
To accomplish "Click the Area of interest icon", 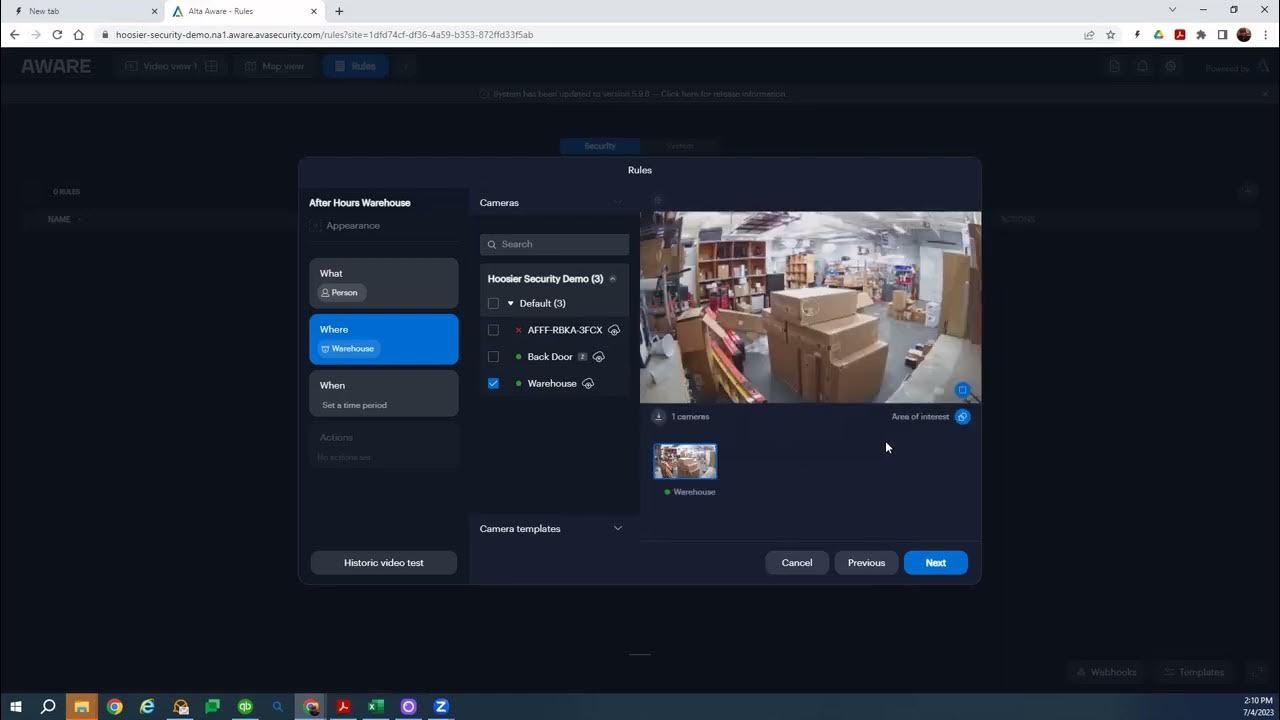I will tap(962, 417).
